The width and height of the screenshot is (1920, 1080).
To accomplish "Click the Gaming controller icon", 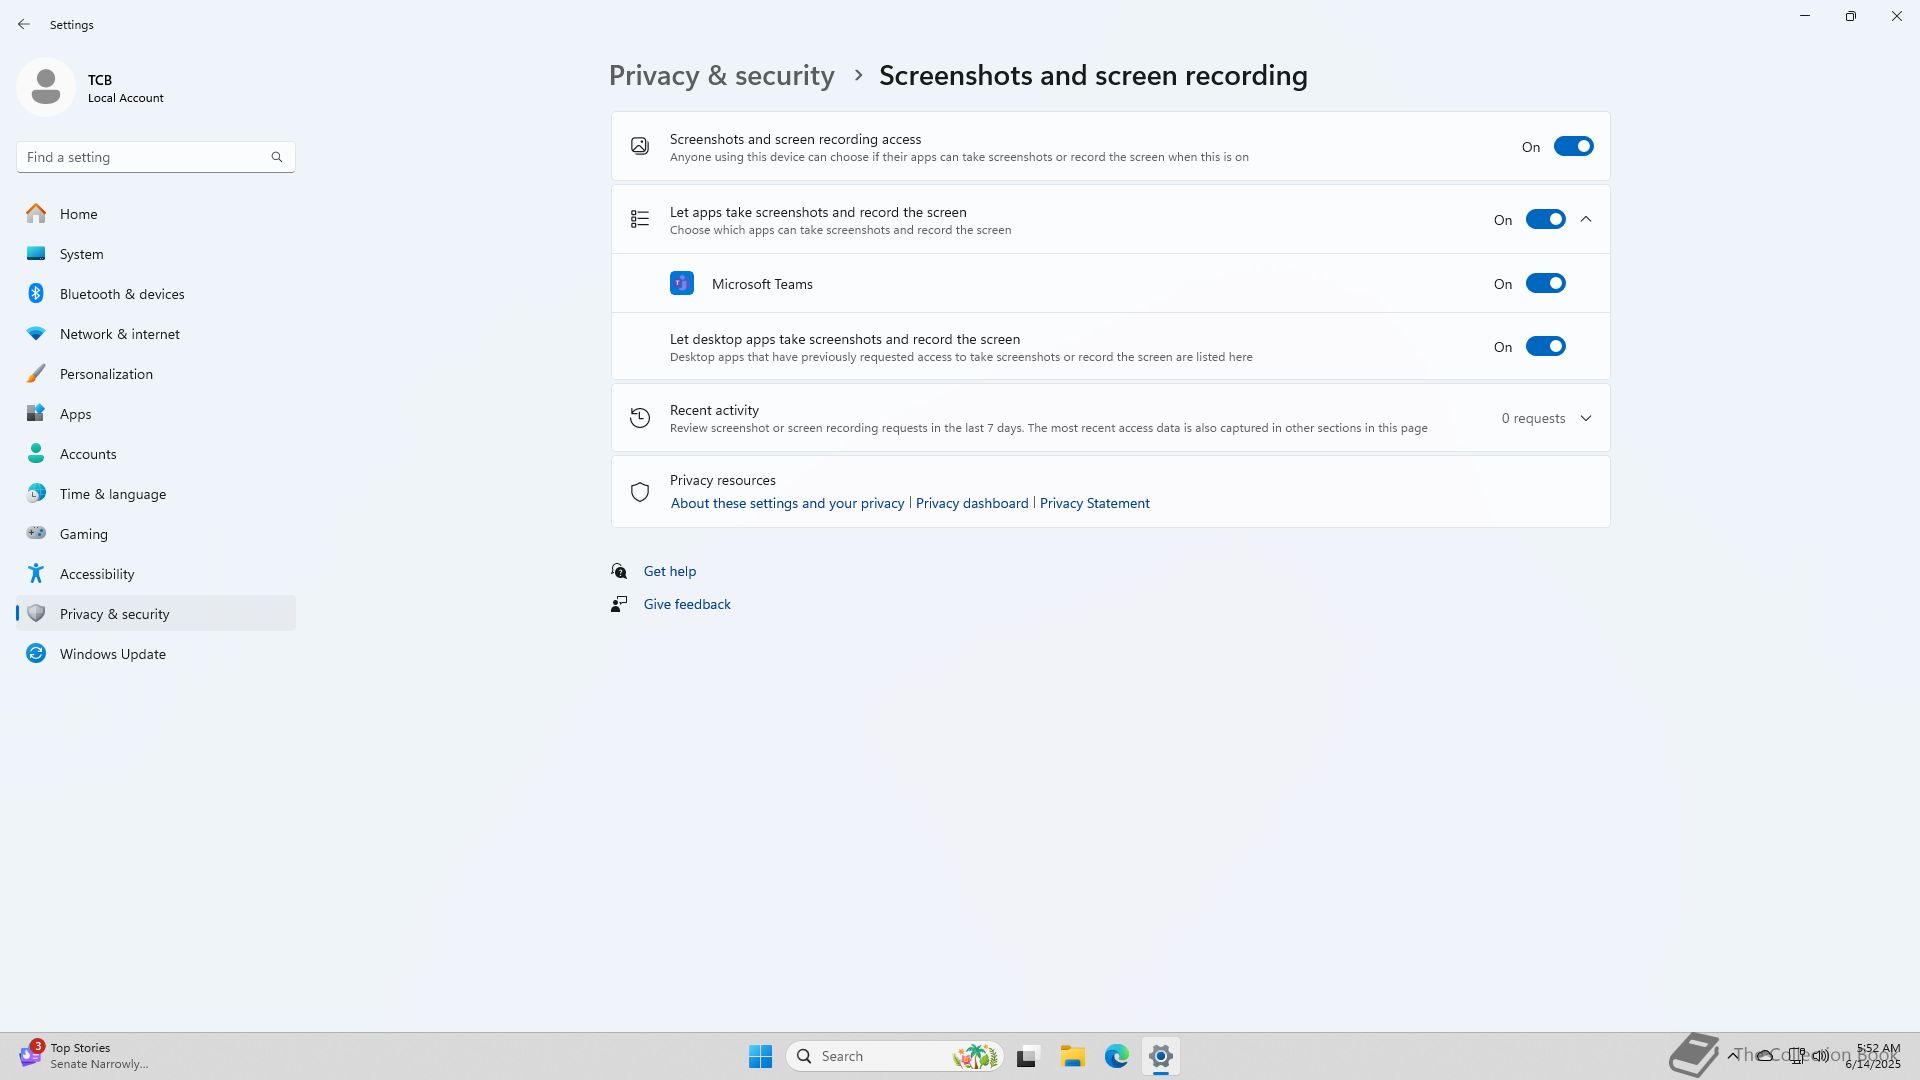I will (36, 534).
